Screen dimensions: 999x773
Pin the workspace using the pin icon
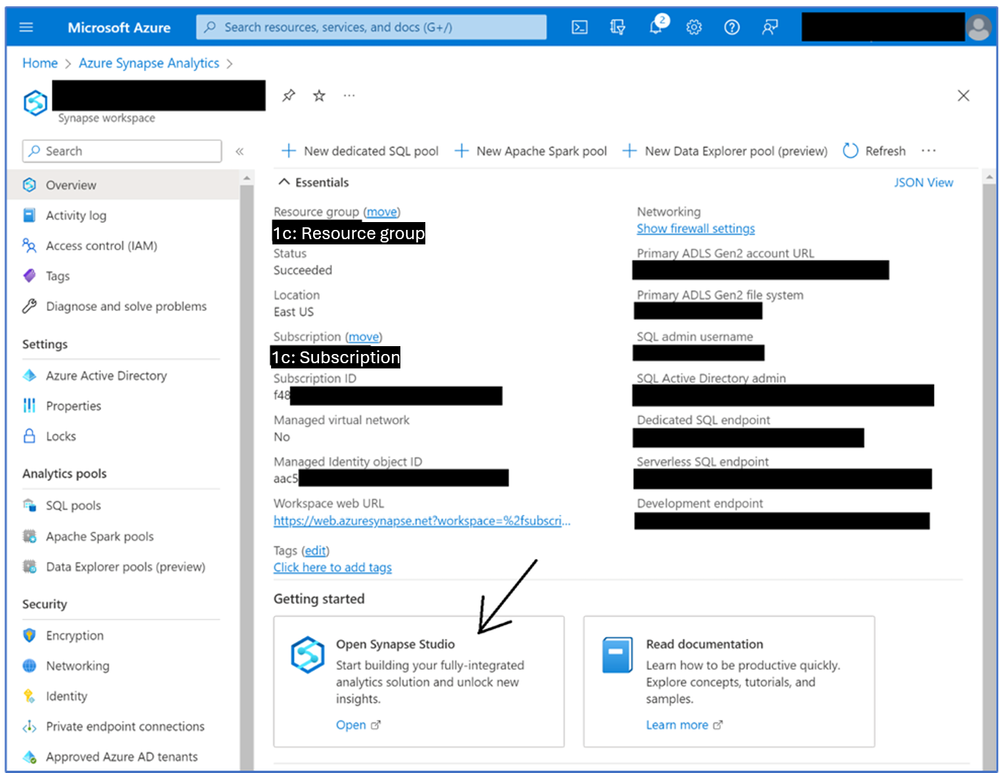tap(289, 96)
